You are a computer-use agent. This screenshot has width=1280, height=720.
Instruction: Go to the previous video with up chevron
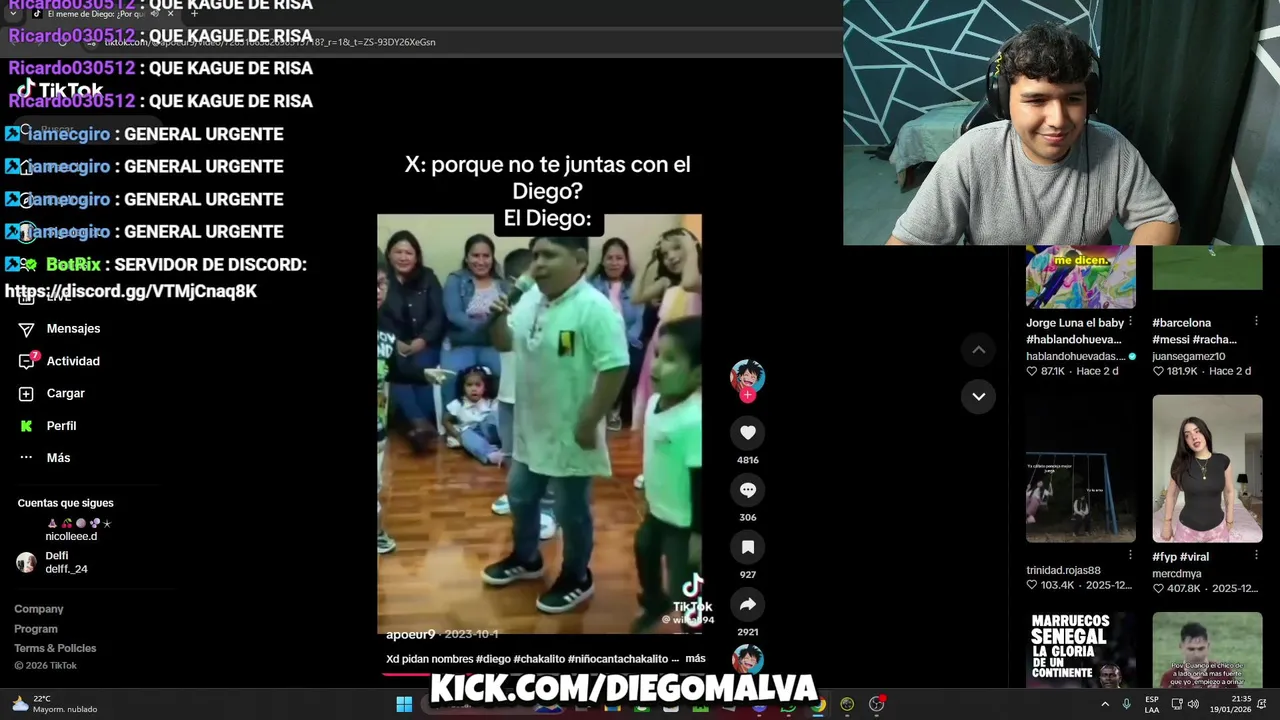pos(978,349)
